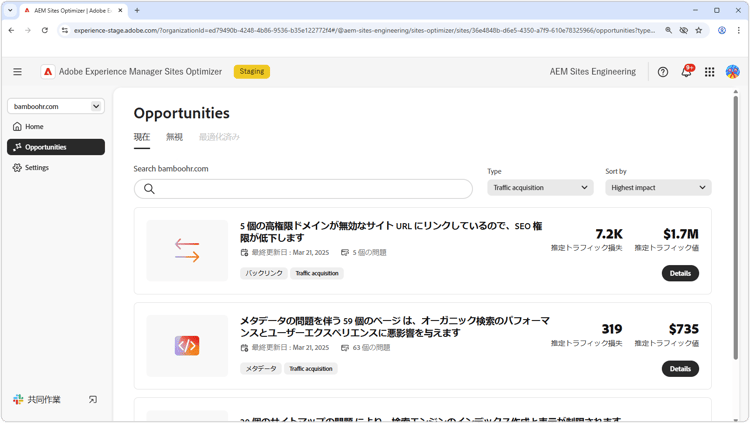Open the Type dropdown Traffic acquisition
Viewport: 750px width, 423px height.
[x=540, y=188]
